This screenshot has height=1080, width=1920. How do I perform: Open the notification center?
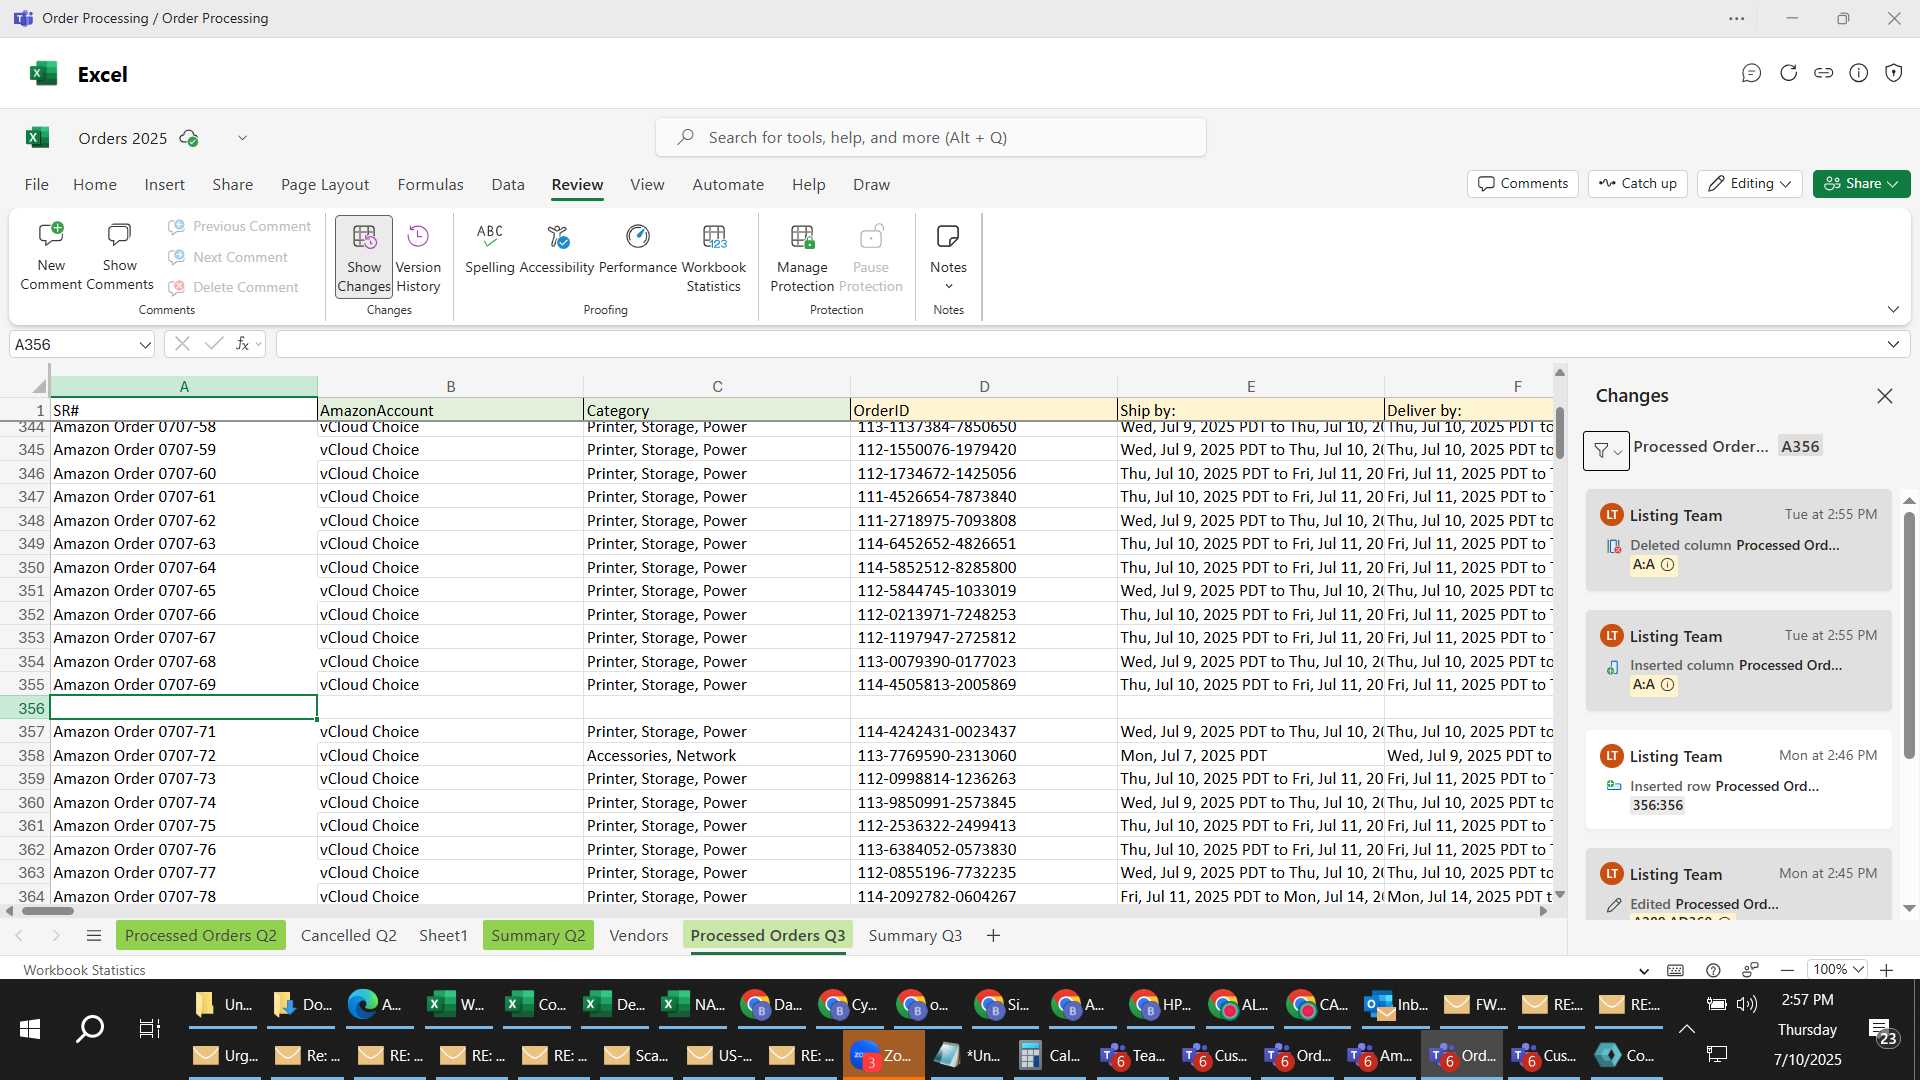click(1881, 1032)
